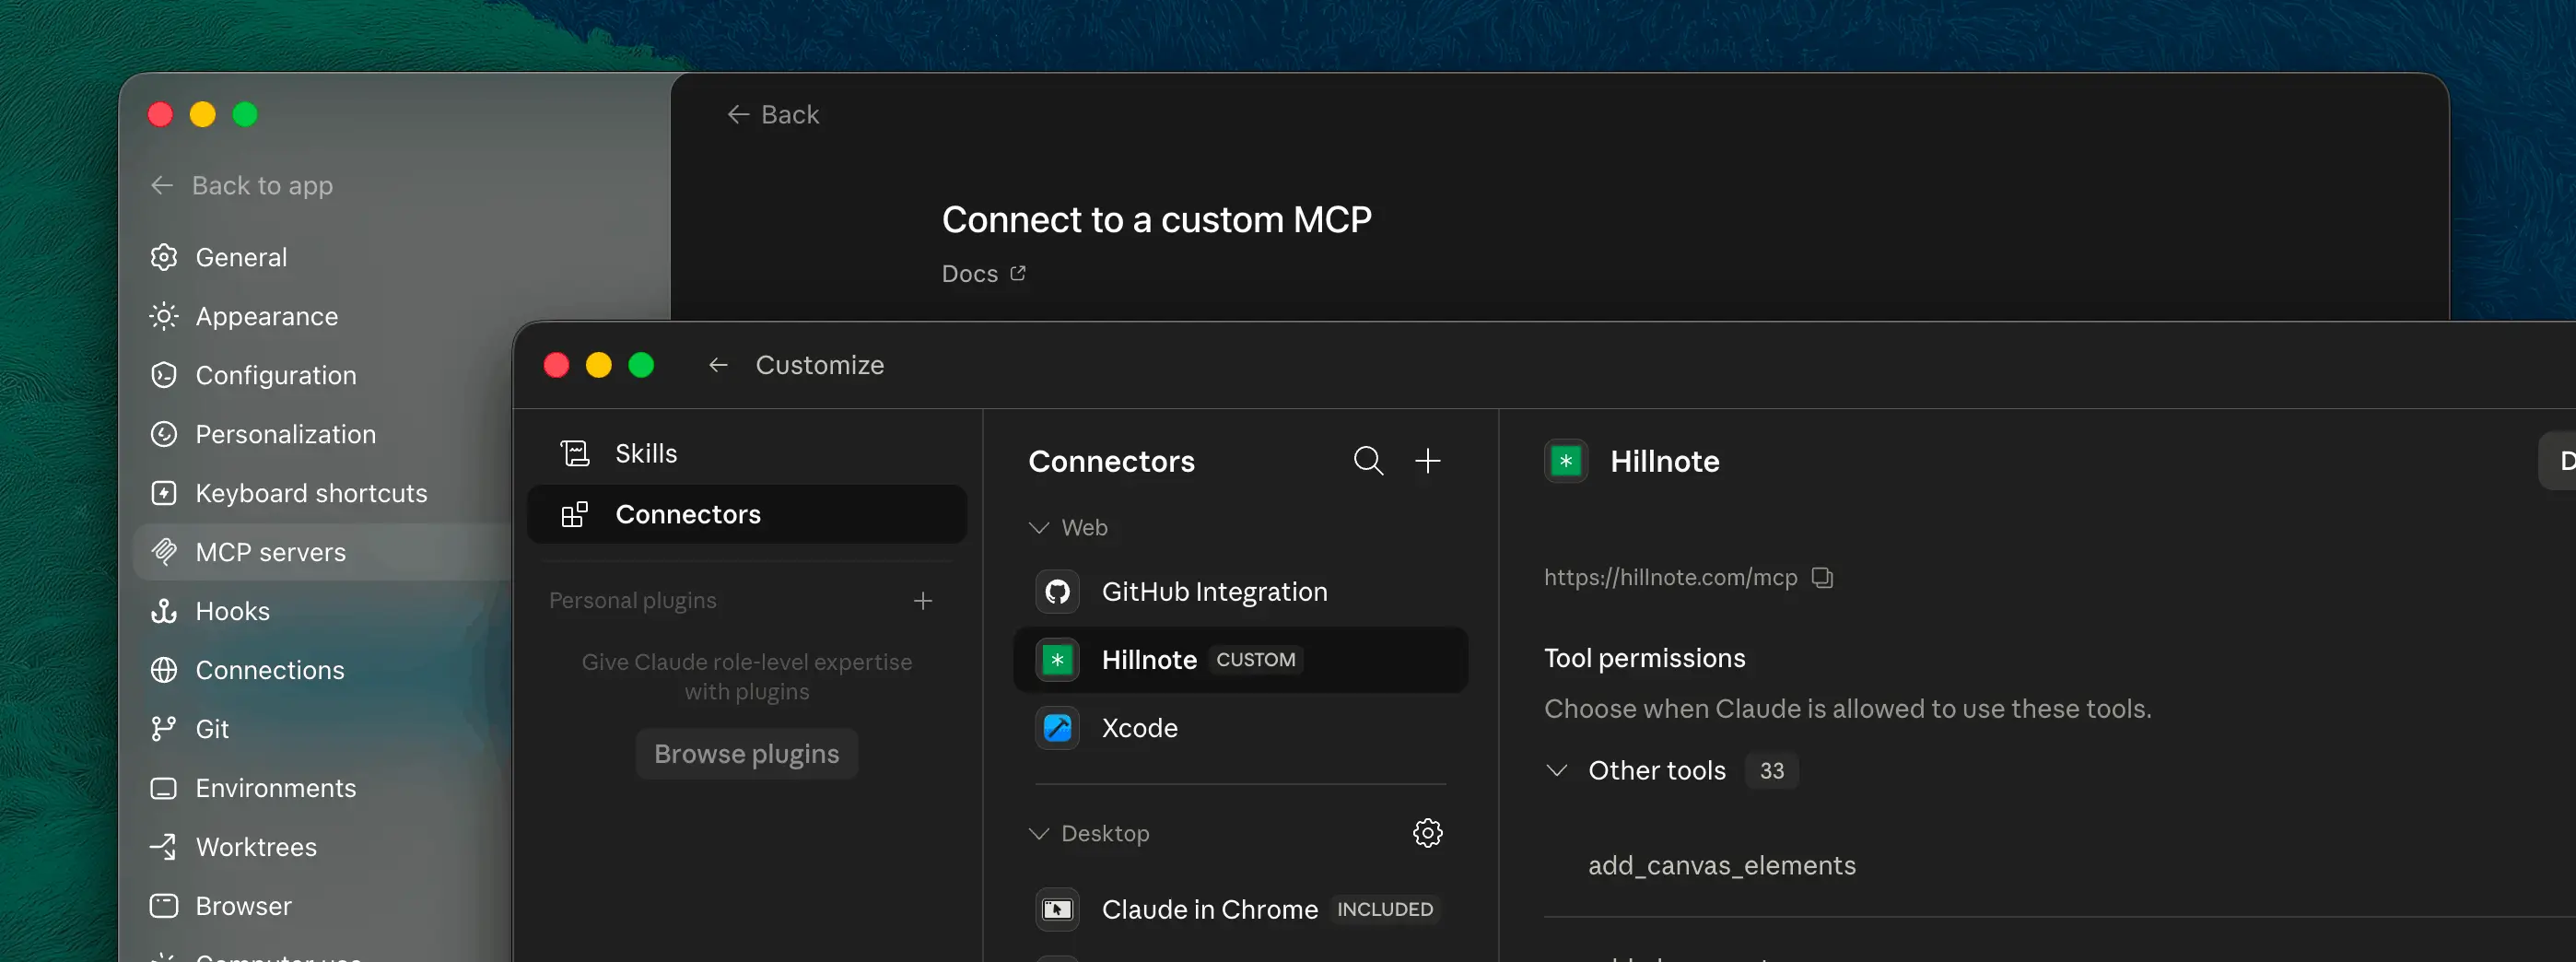
Task: Collapse the Desktop connectors section
Action: [x=1039, y=833]
